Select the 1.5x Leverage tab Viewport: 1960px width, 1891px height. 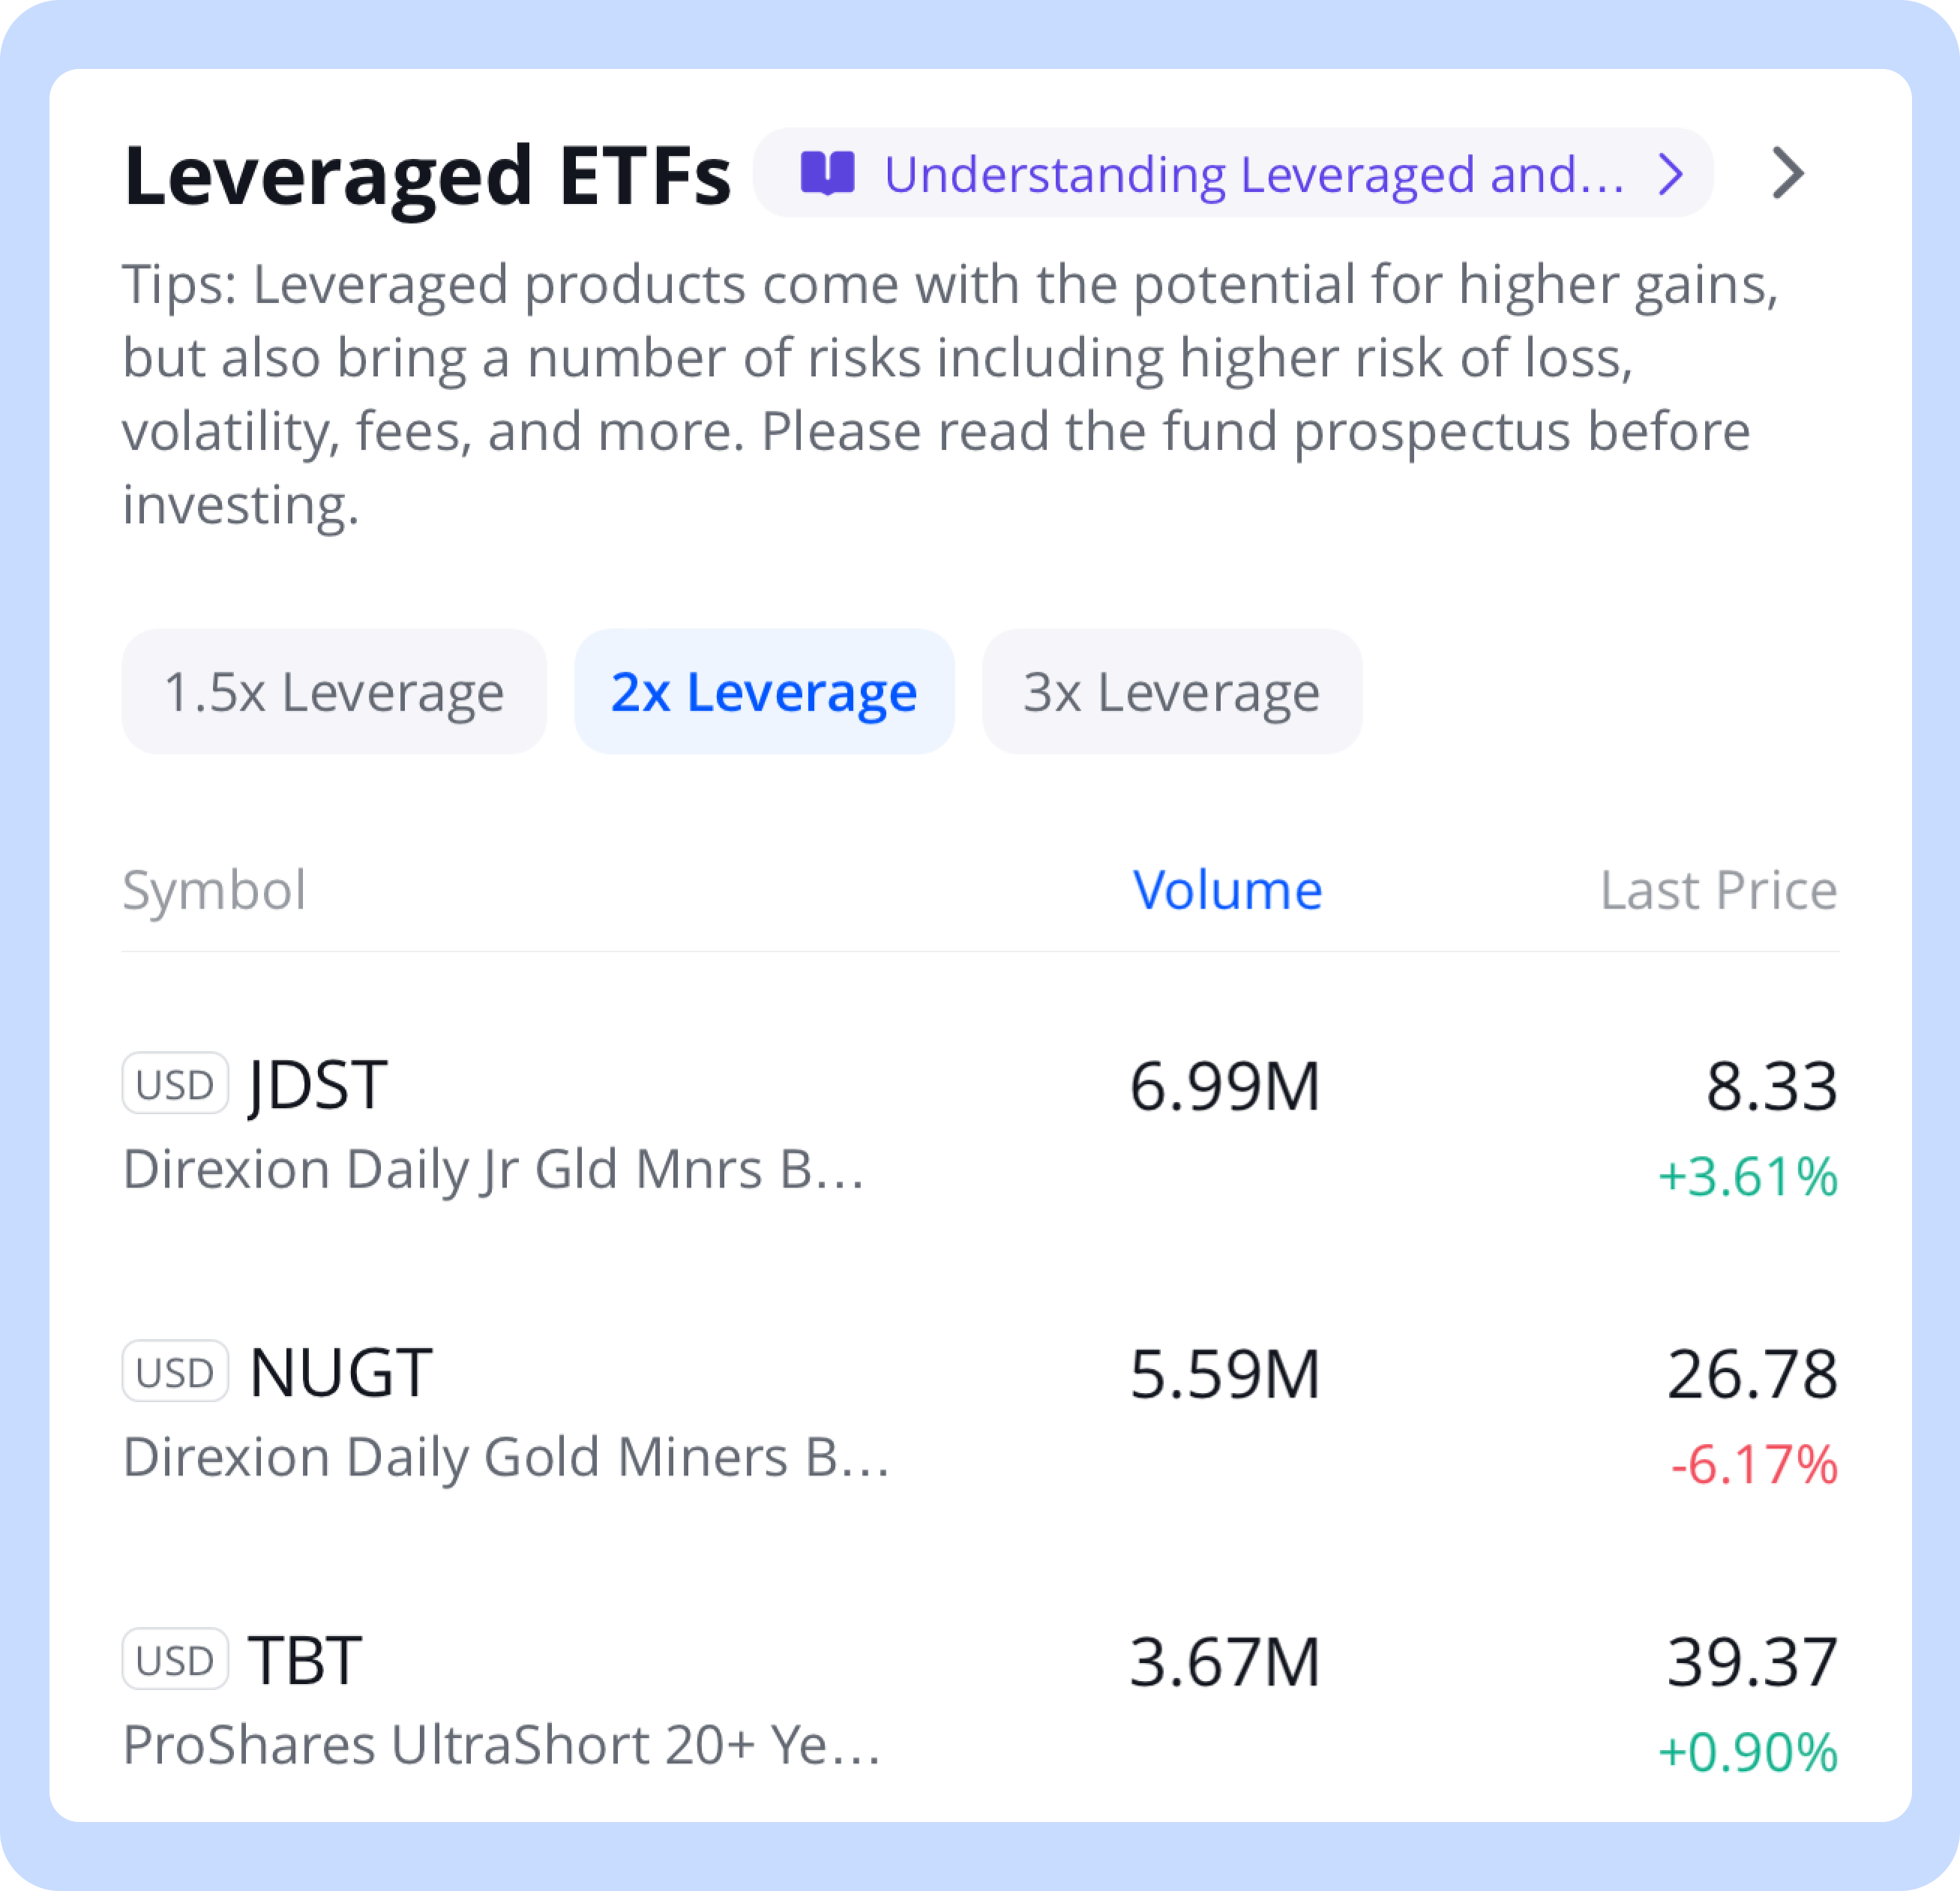tap(333, 691)
